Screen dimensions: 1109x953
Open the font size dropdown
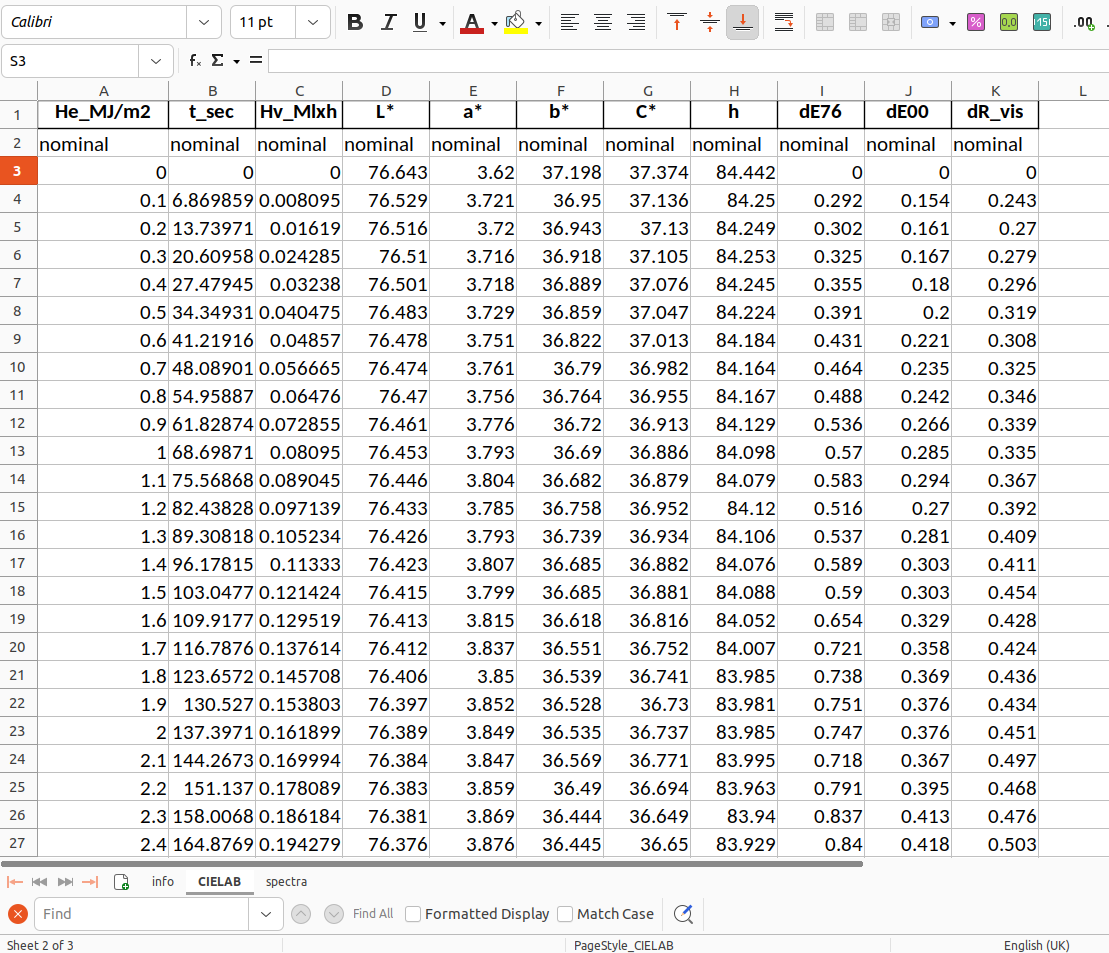pos(313,22)
